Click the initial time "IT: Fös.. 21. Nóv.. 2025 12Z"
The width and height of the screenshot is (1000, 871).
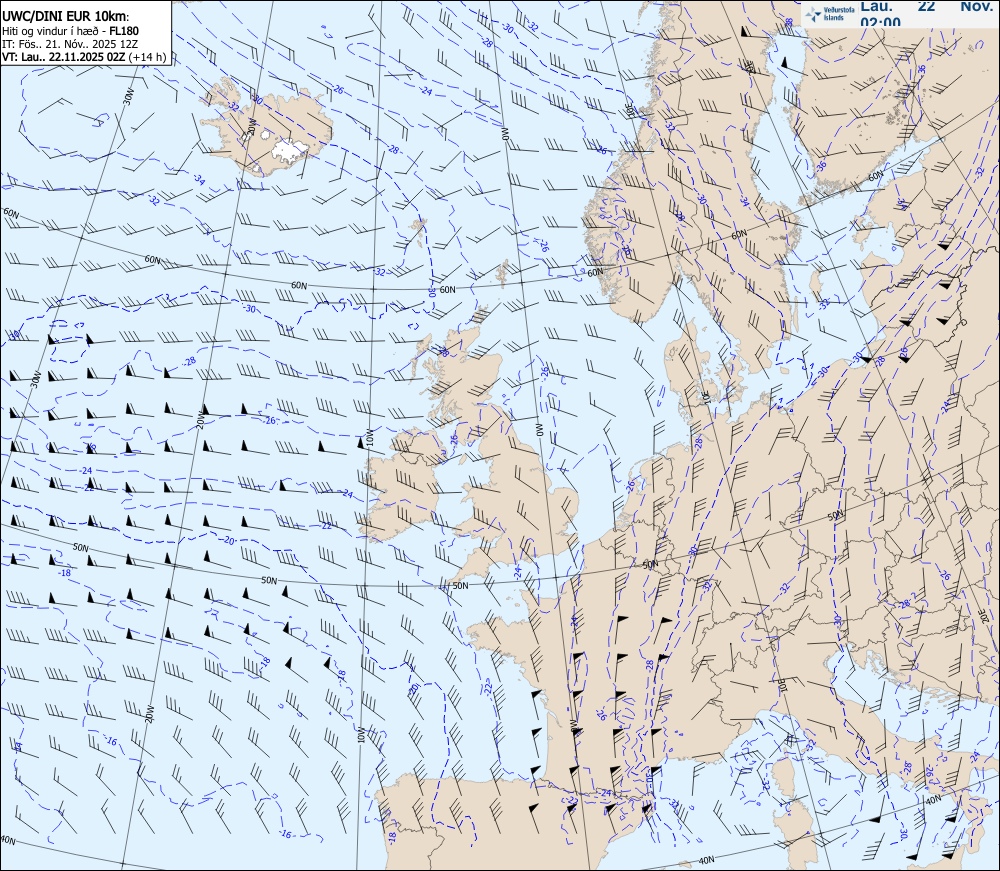[69, 44]
